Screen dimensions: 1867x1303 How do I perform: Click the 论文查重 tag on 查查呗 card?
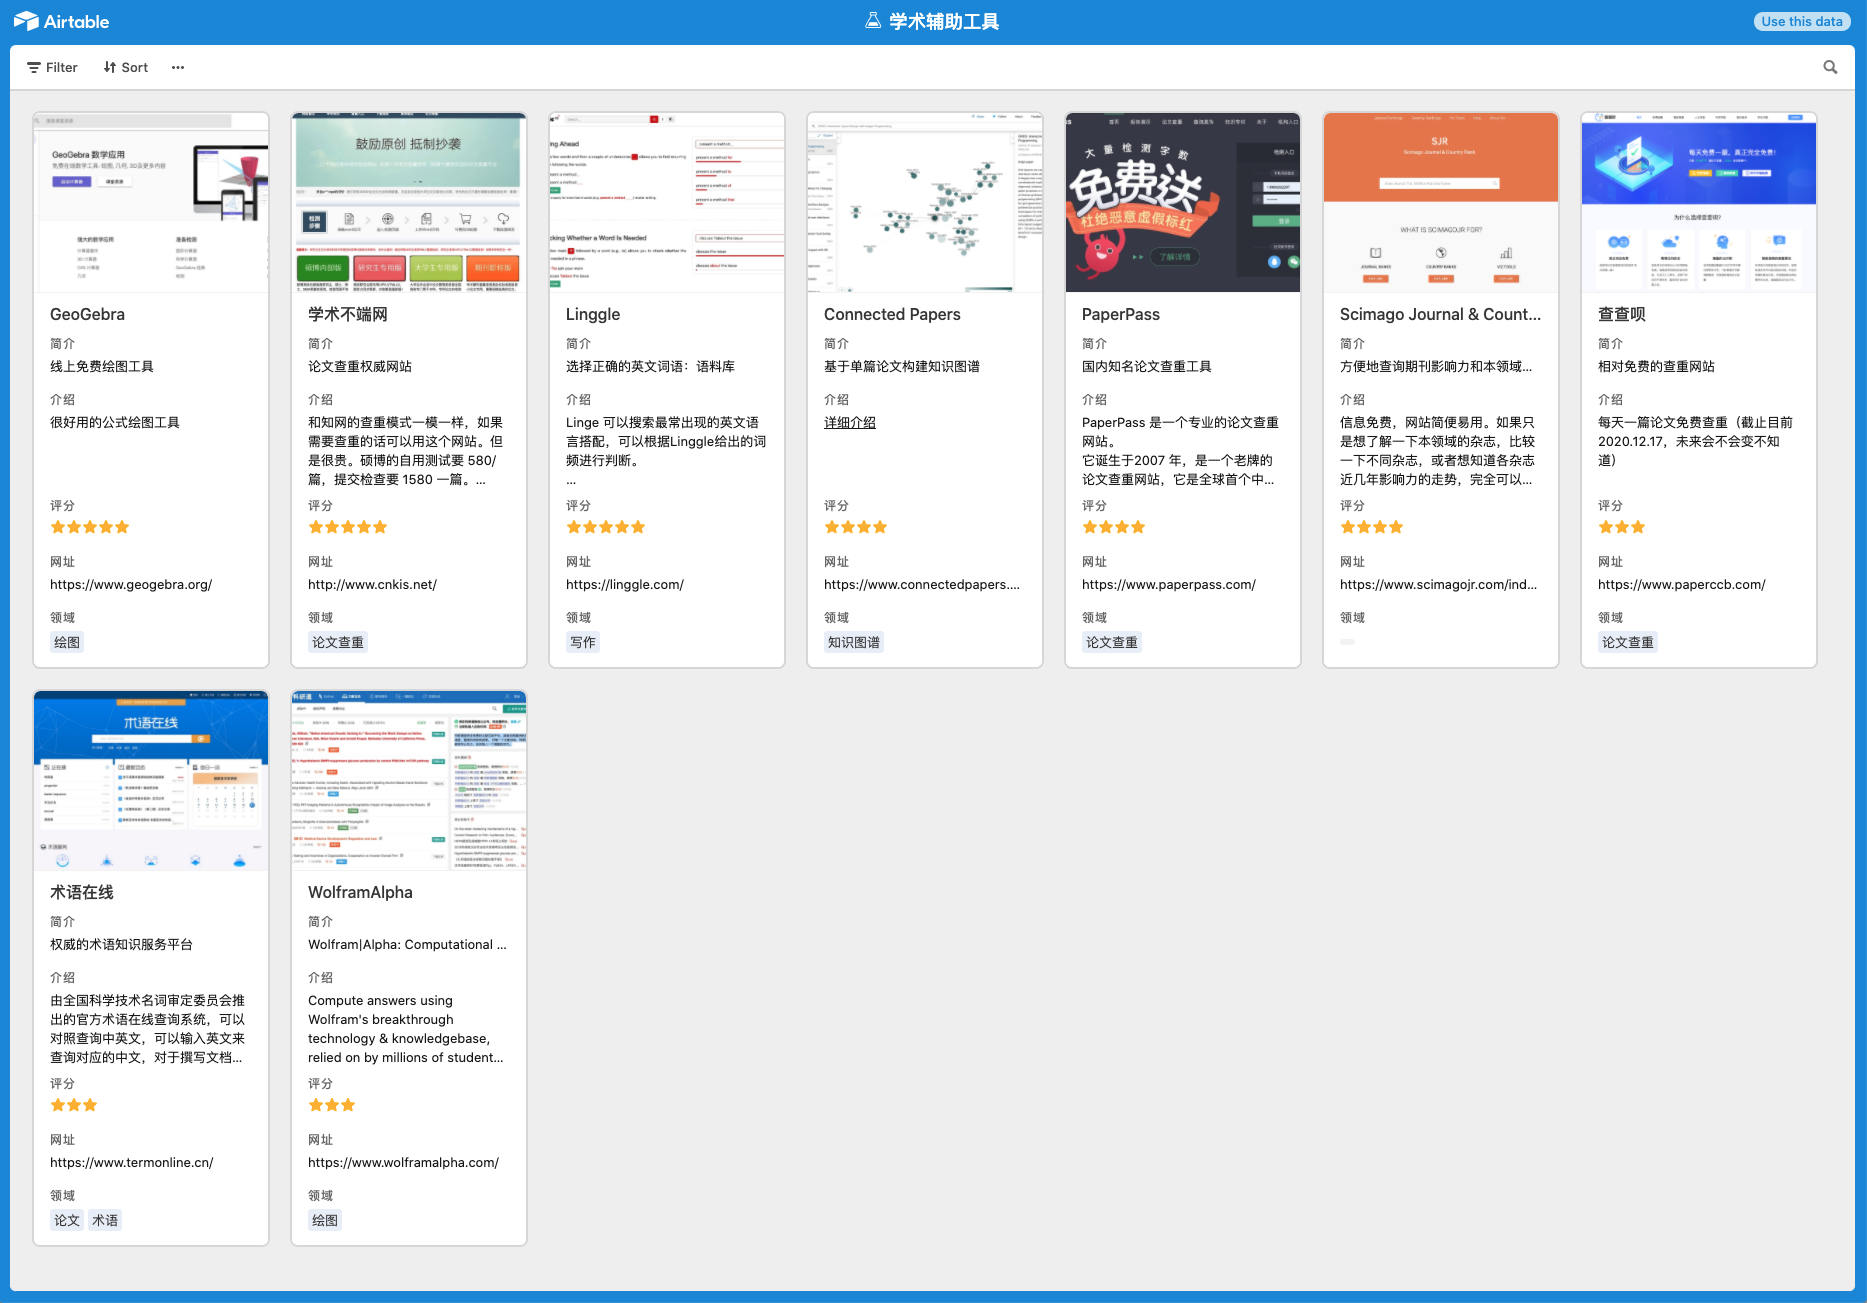1628,642
